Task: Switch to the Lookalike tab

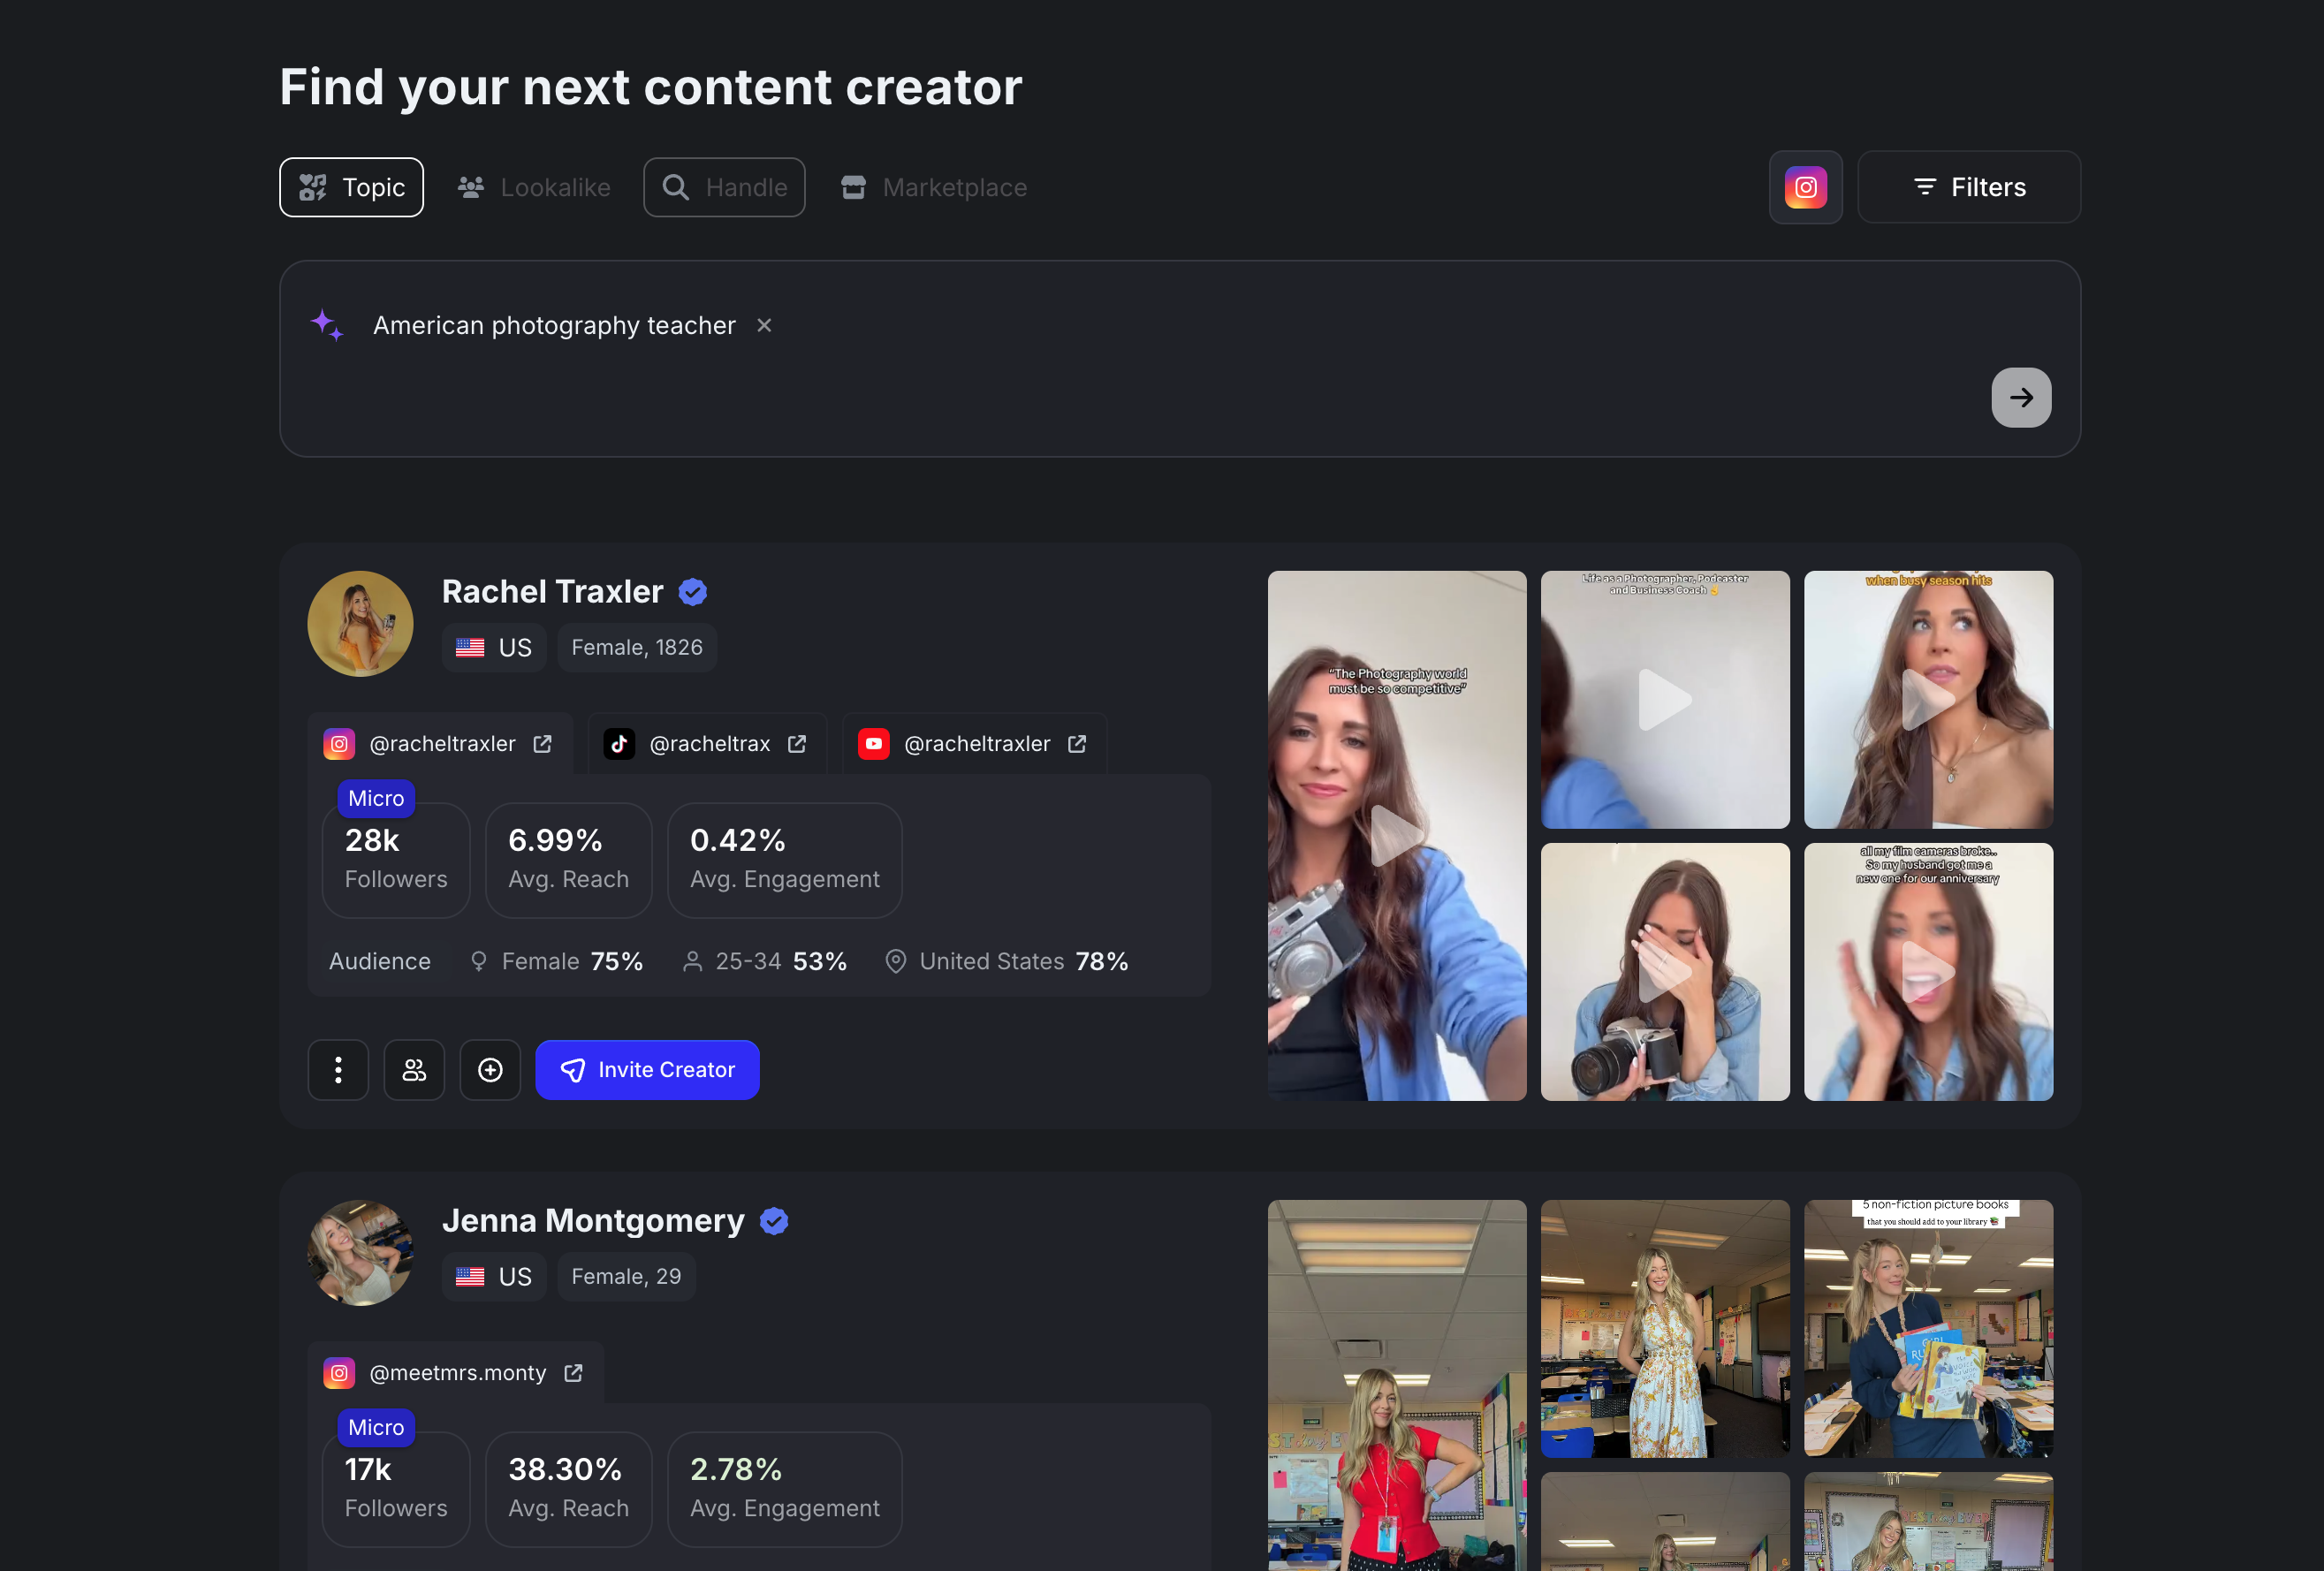Action: (x=533, y=187)
